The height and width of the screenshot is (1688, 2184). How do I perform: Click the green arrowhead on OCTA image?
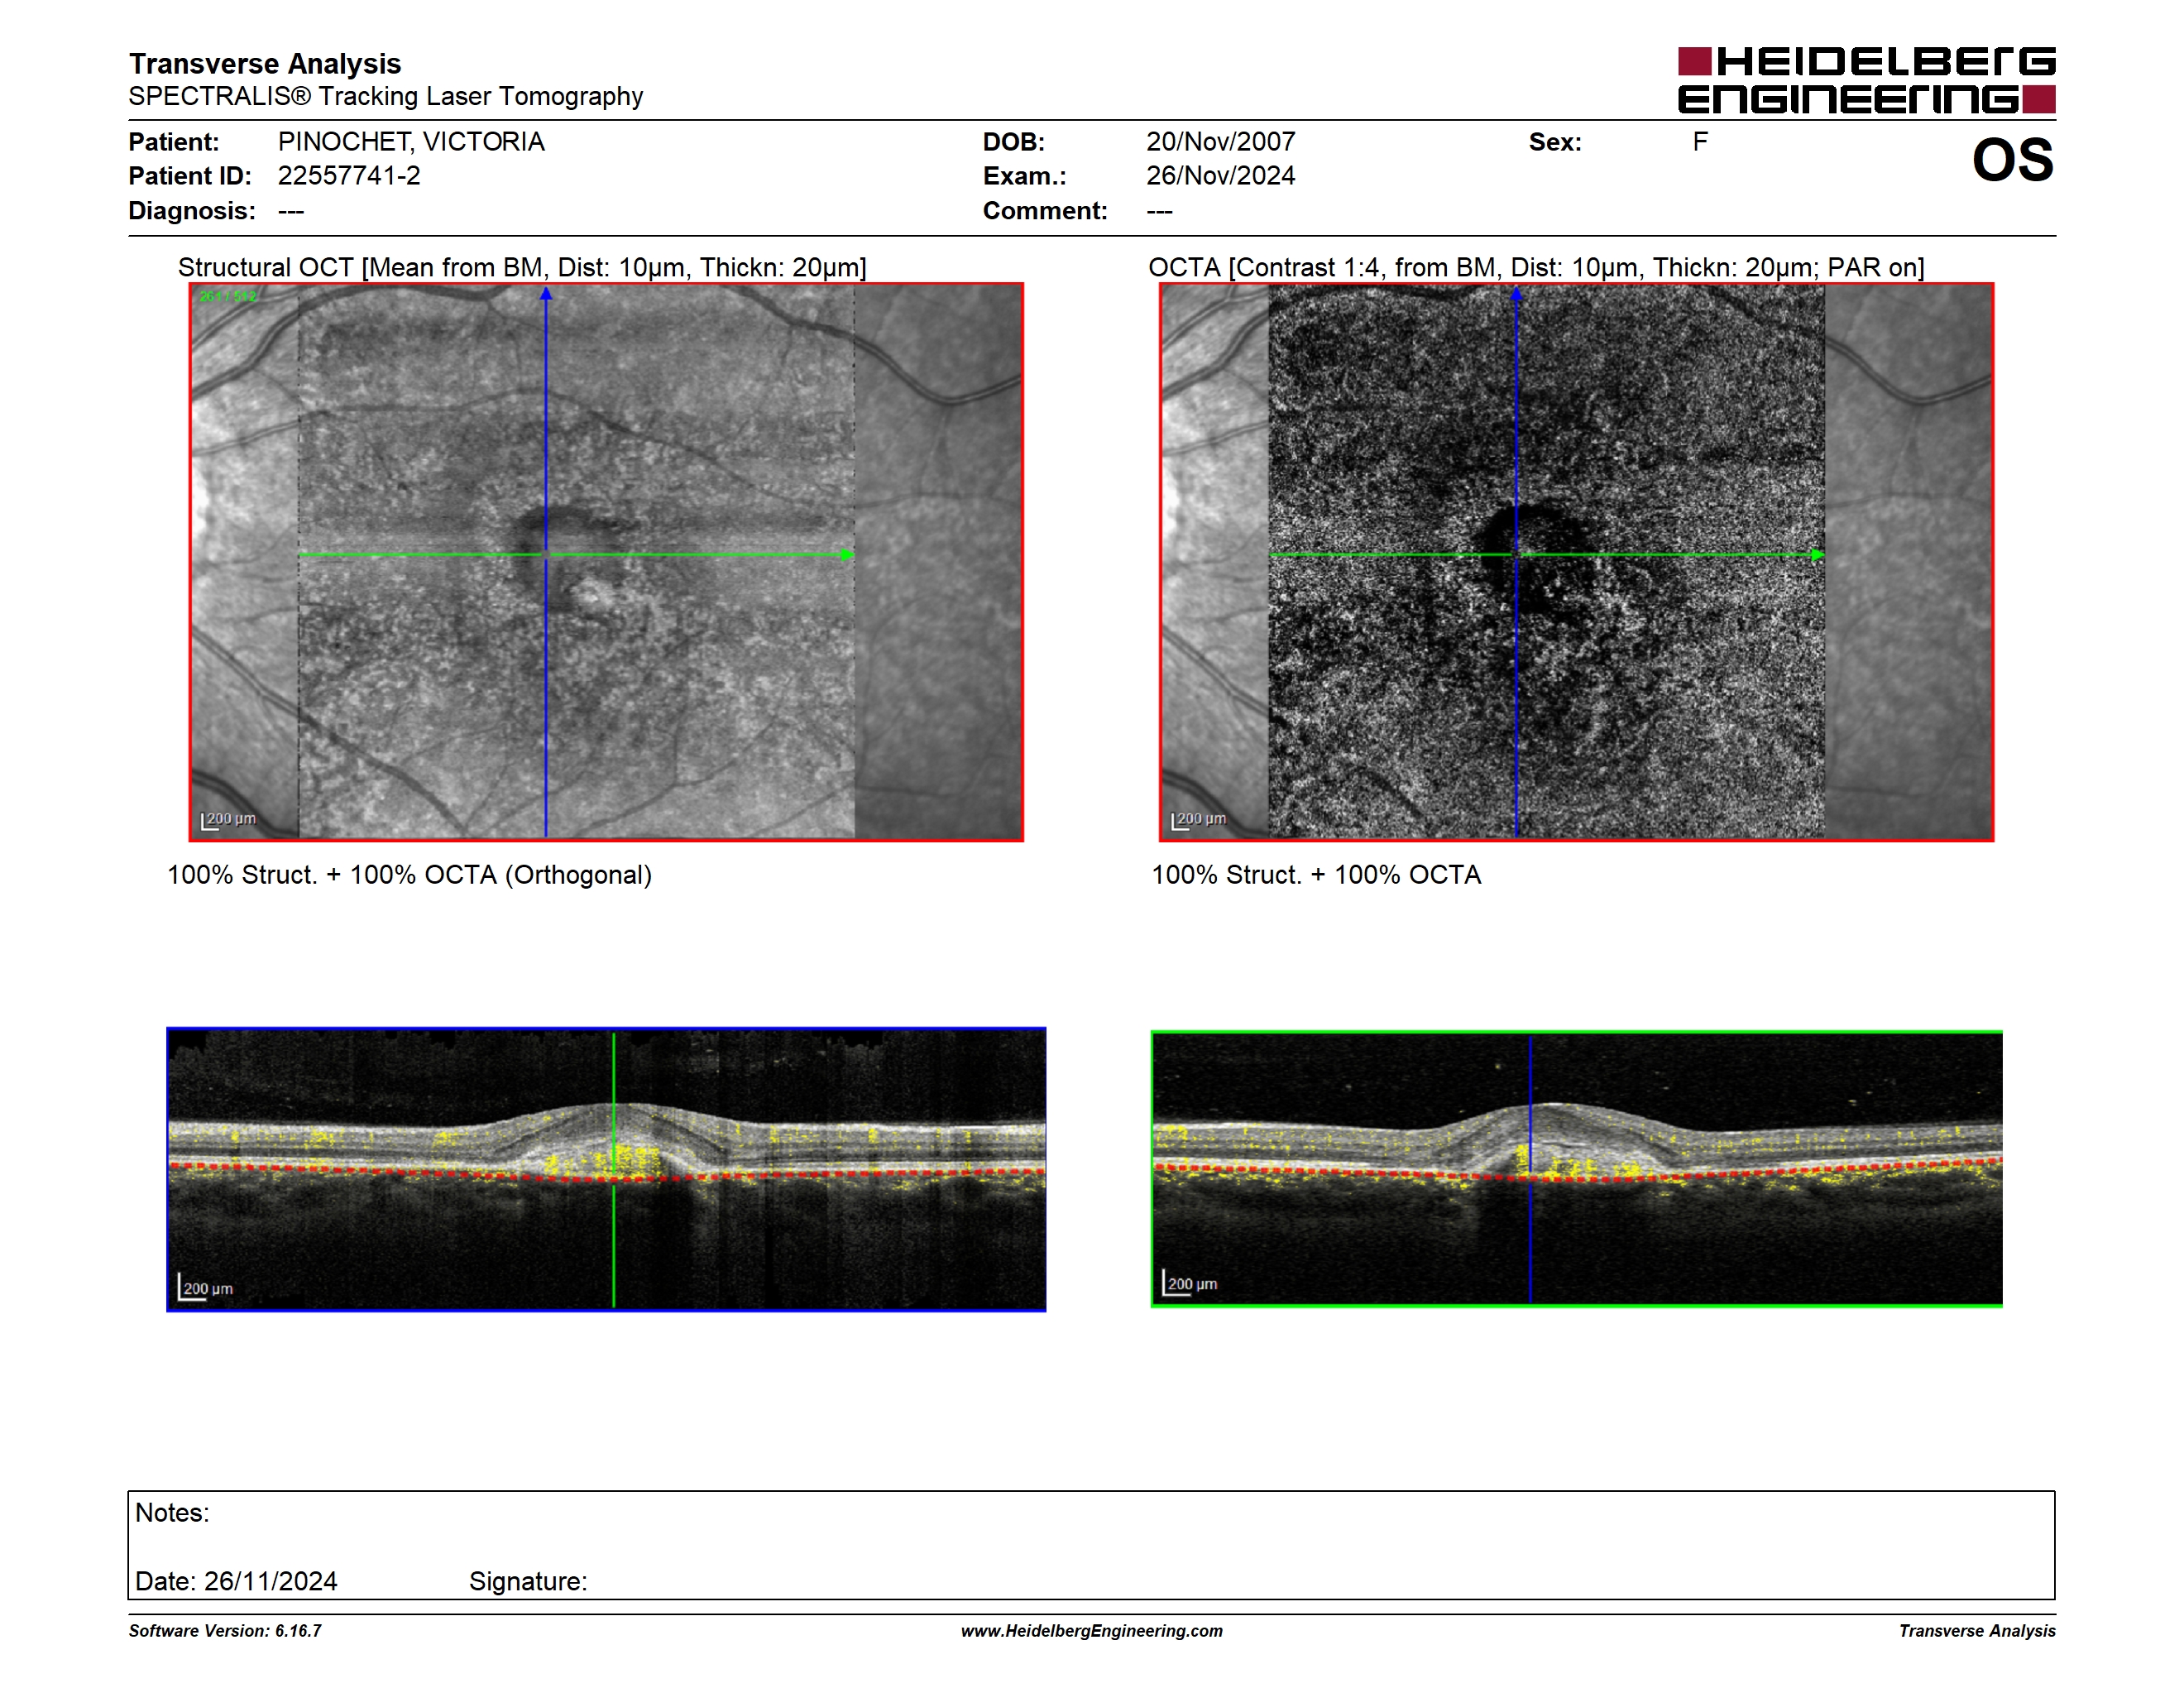pos(1817,555)
